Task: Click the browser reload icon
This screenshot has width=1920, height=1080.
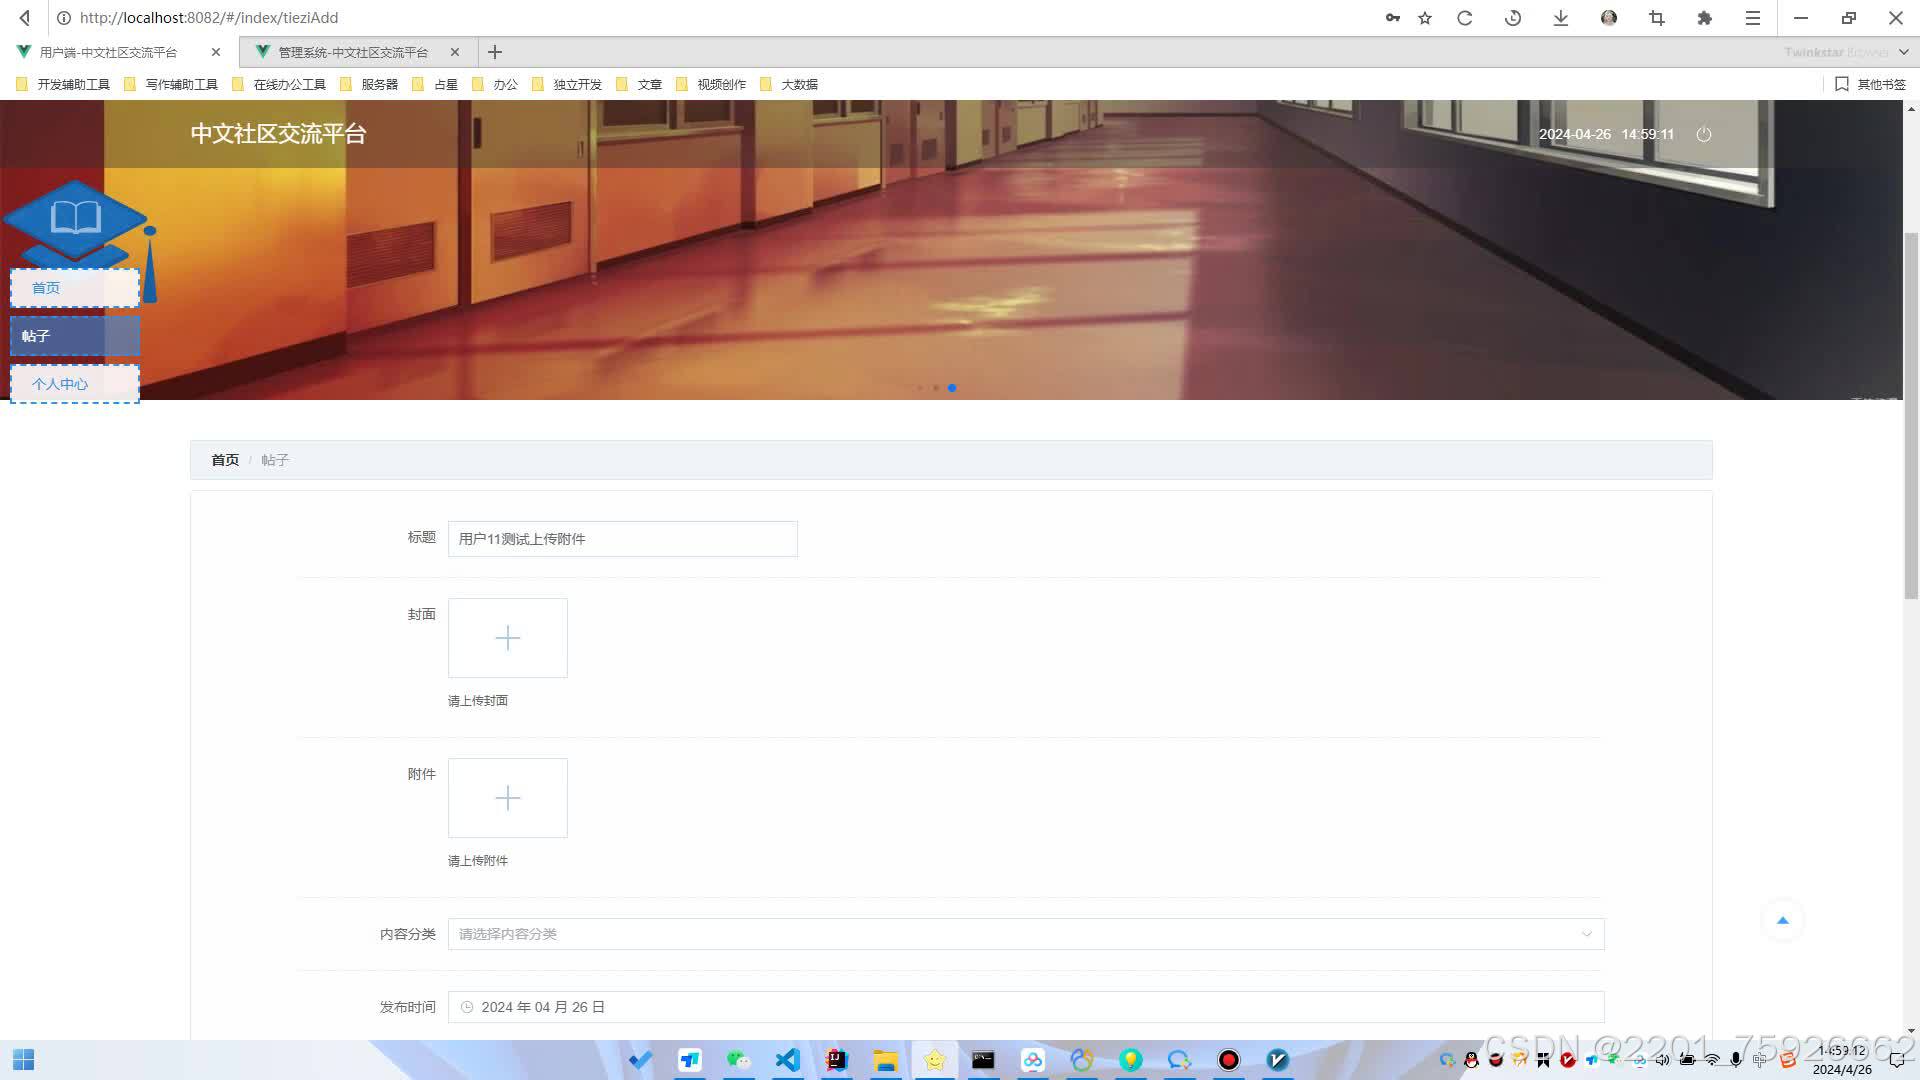Action: (x=1464, y=18)
